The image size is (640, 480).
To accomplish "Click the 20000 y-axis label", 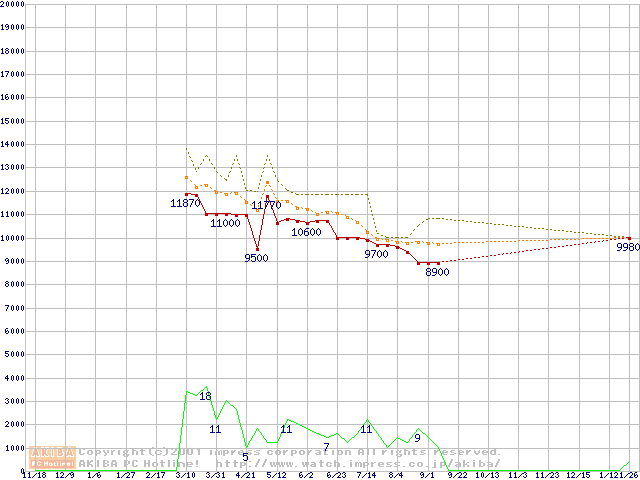I will (11, 3).
